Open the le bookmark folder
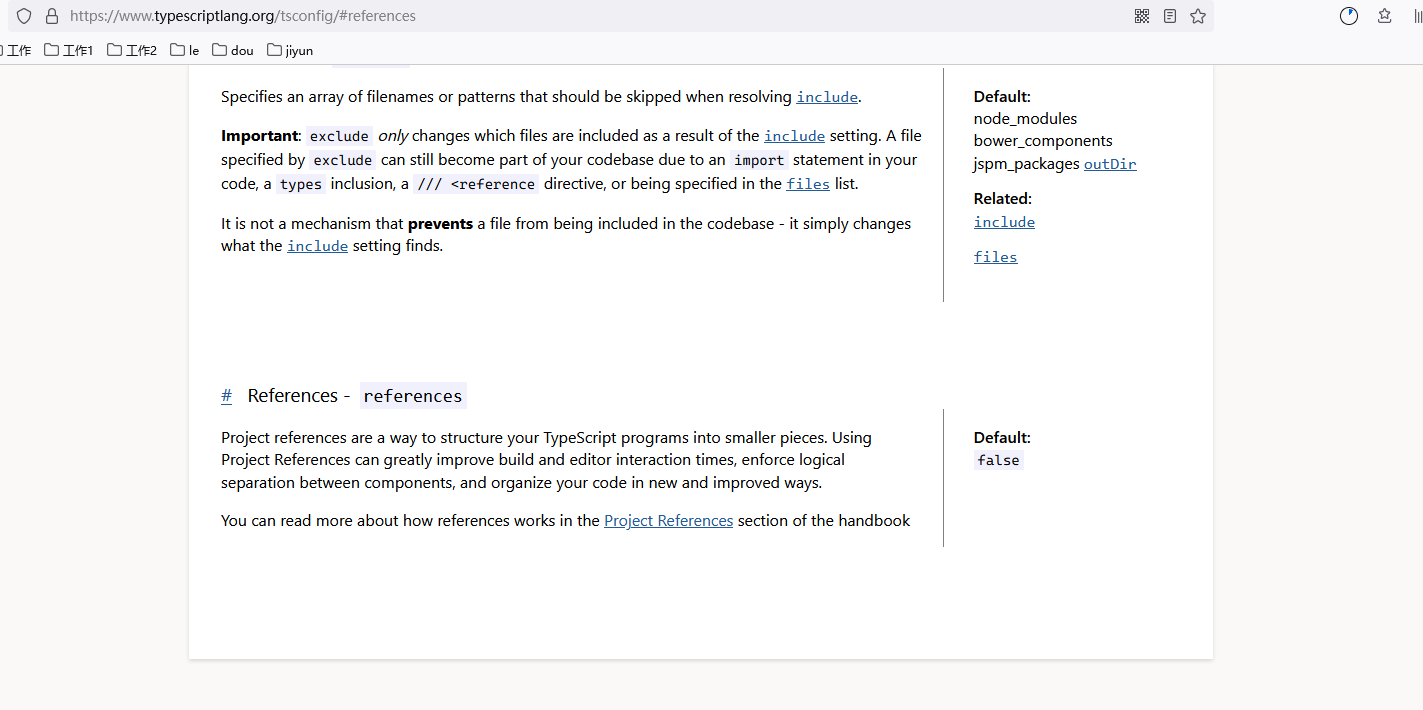1423x710 pixels. coord(185,50)
